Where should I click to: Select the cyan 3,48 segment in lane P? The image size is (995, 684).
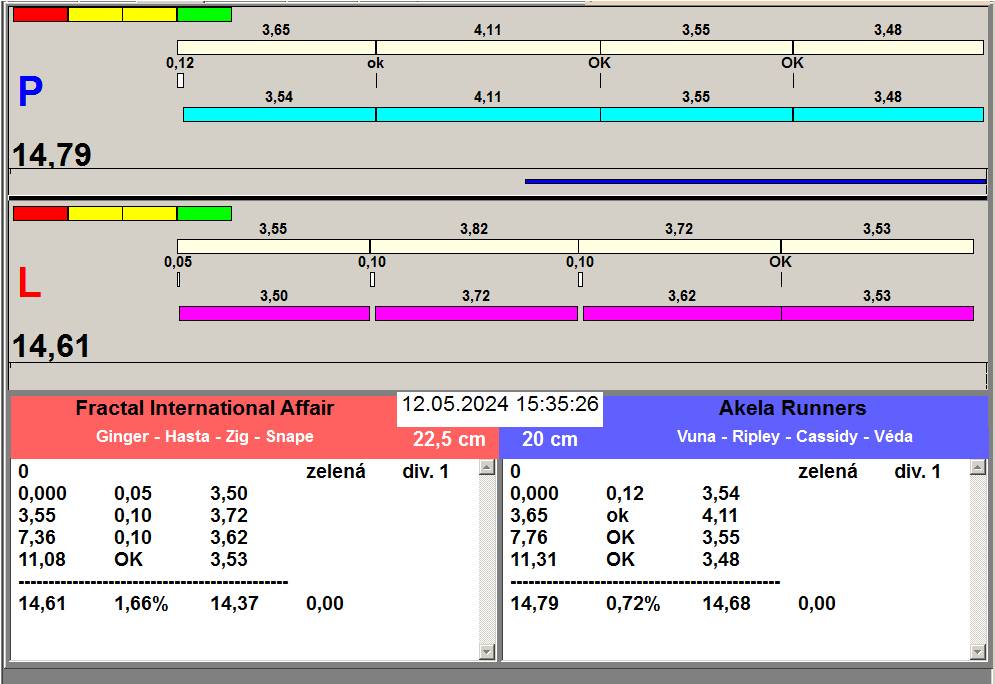(888, 114)
